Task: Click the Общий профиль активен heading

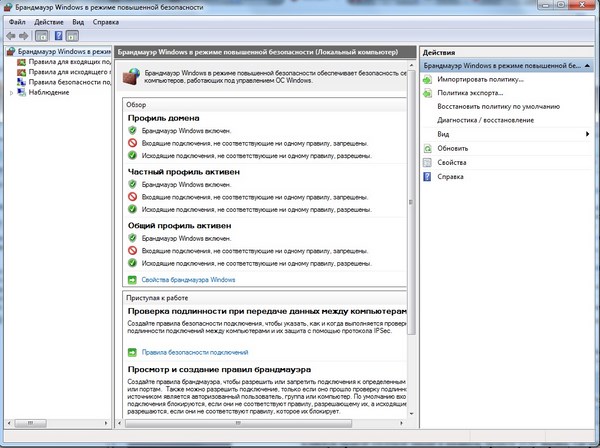Action: coord(179,226)
